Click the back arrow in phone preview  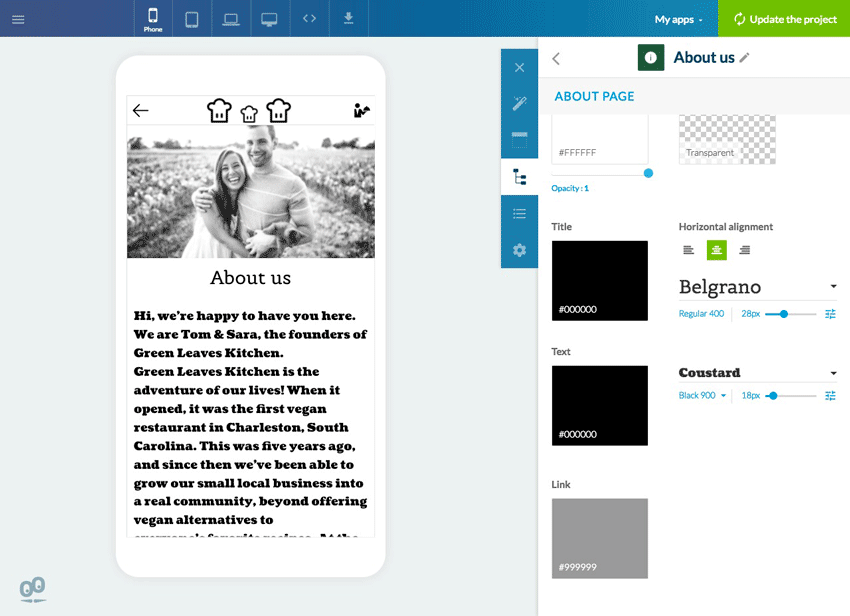click(141, 111)
